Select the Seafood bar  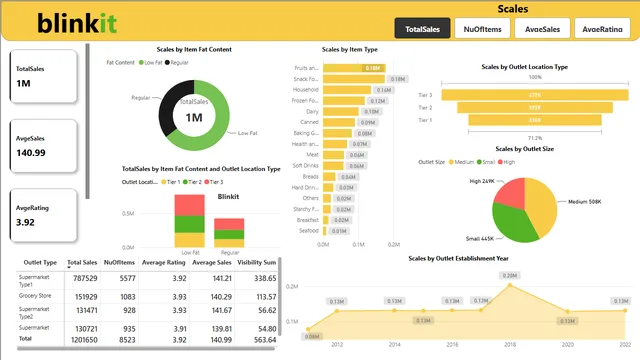click(324, 231)
